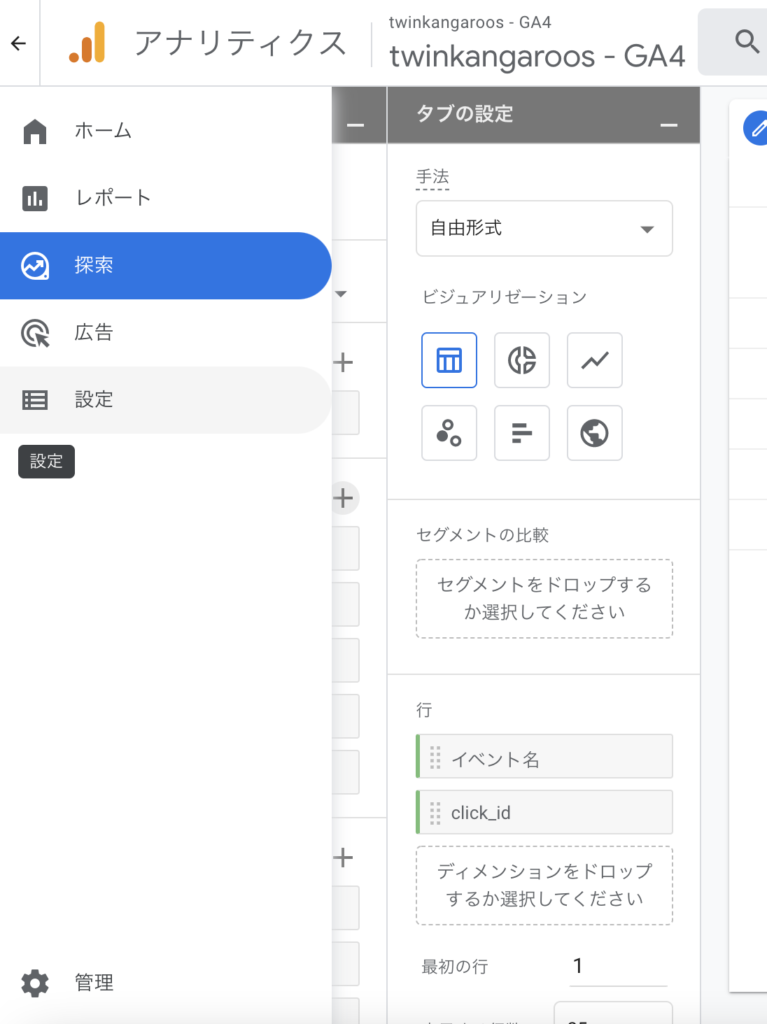Click the plus icon with circular highlight
767x1024 pixels.
[344, 498]
